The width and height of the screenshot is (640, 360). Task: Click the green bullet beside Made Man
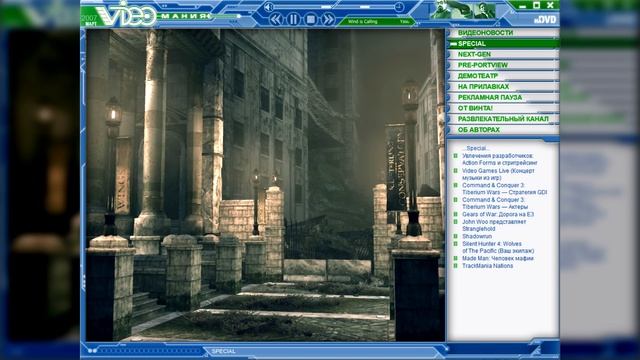click(x=456, y=258)
